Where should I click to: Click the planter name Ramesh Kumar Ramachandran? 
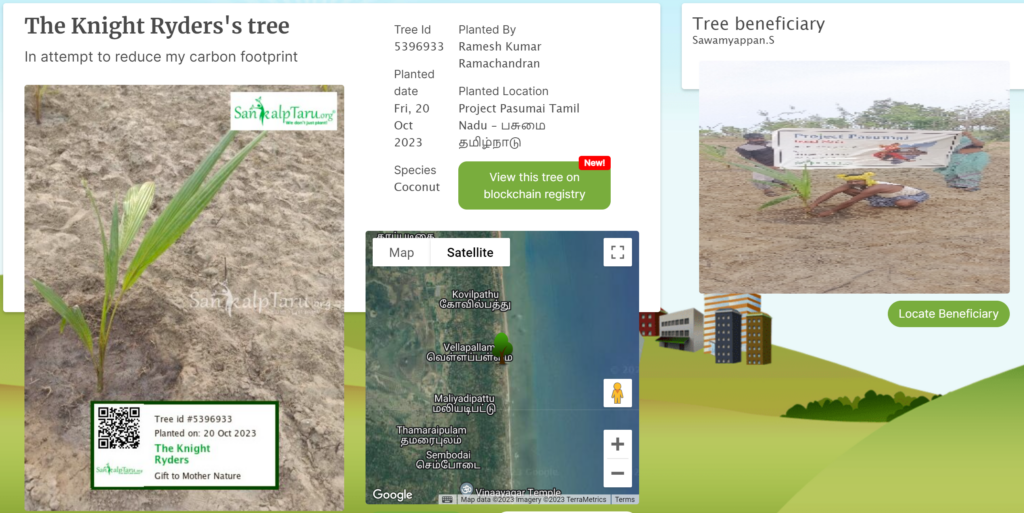pos(500,55)
